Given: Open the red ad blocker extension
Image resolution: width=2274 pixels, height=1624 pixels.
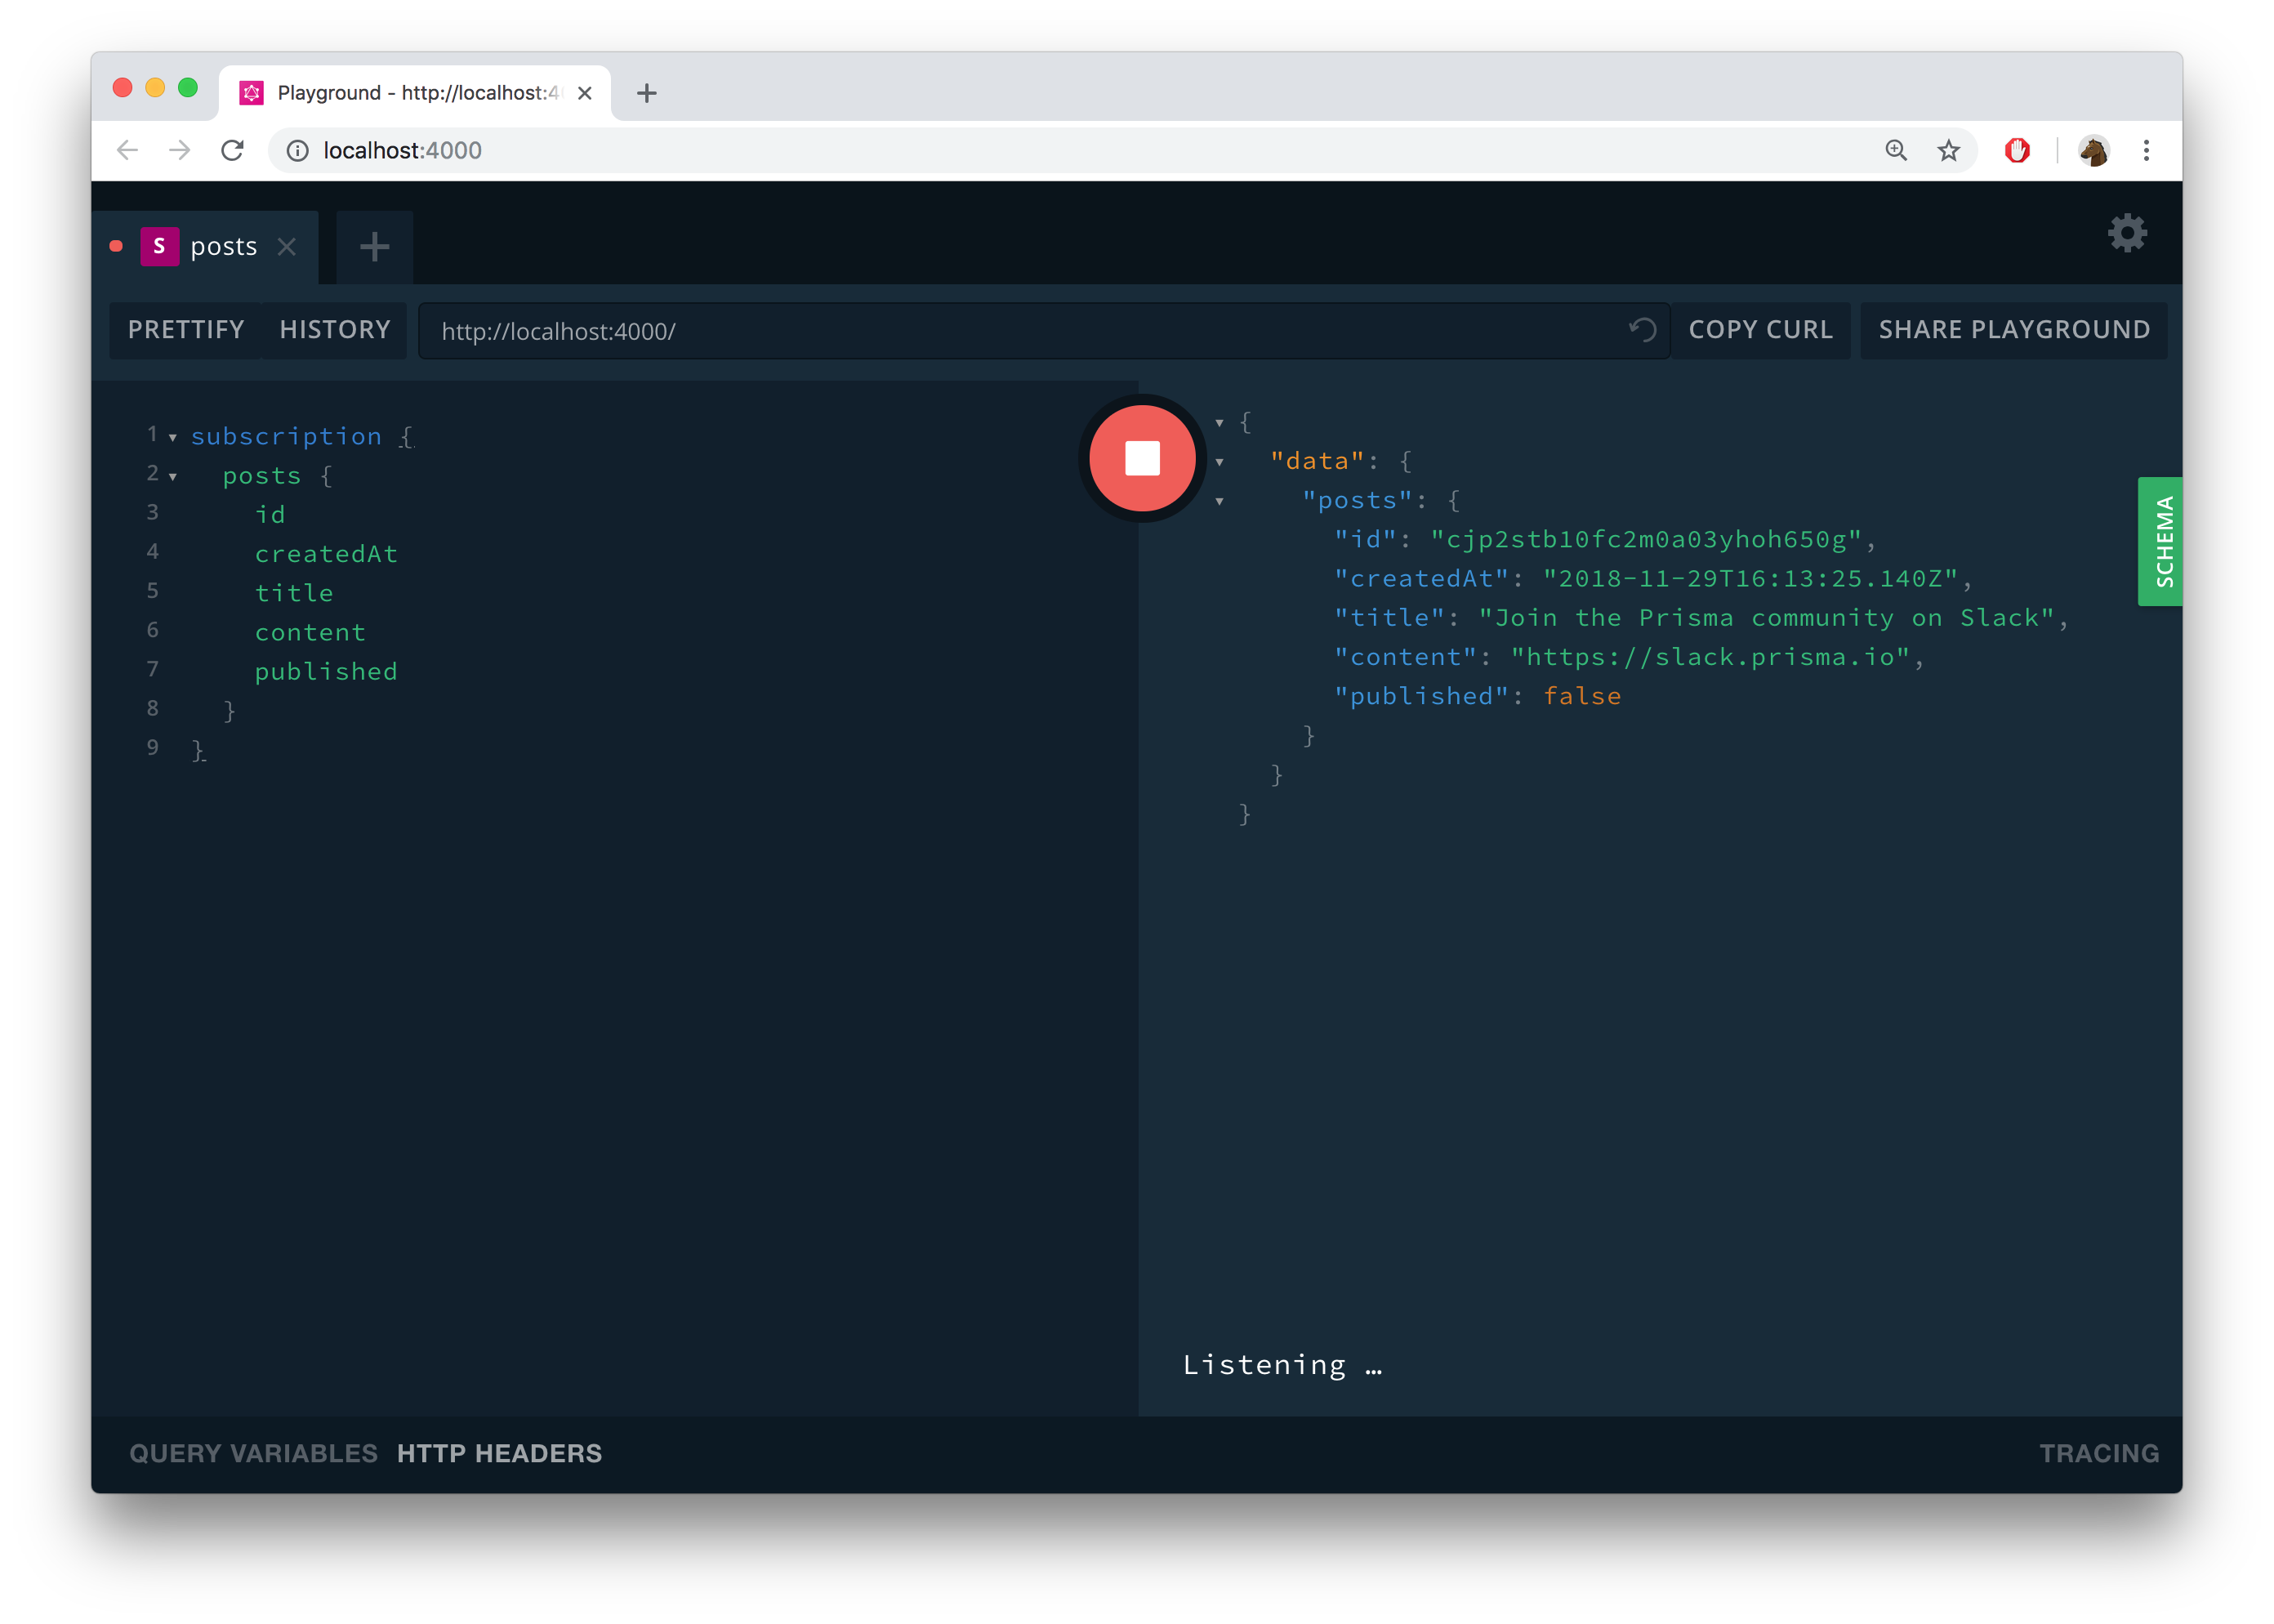Looking at the screenshot, I should (2017, 151).
